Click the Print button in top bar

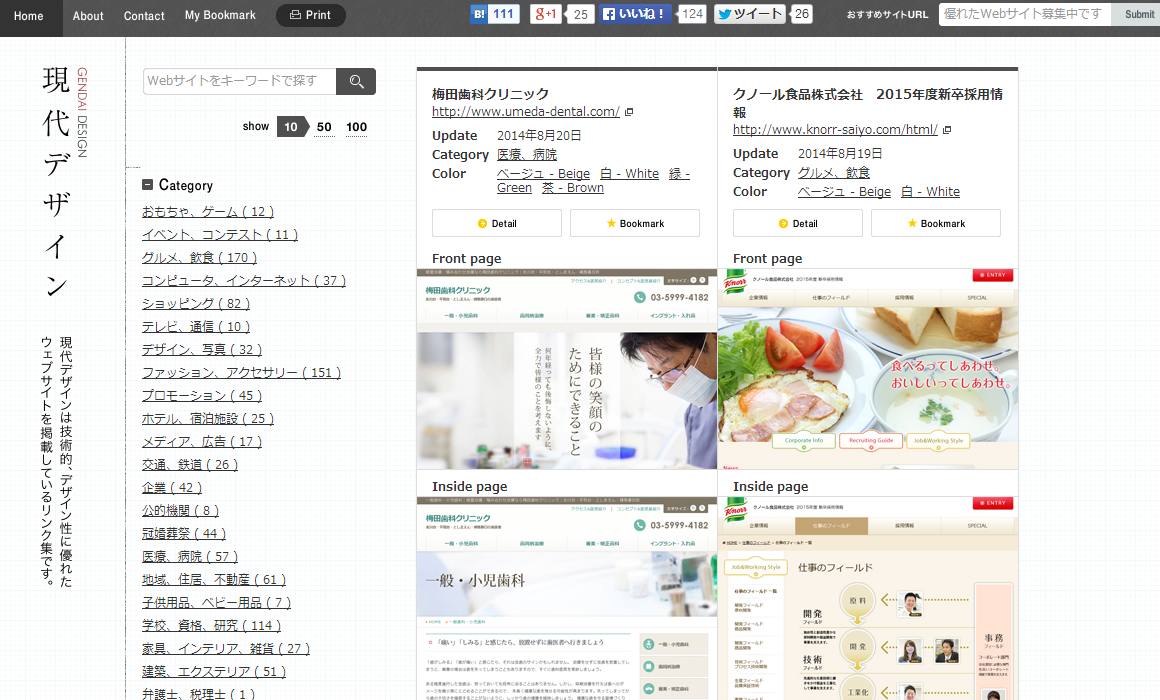(311, 15)
